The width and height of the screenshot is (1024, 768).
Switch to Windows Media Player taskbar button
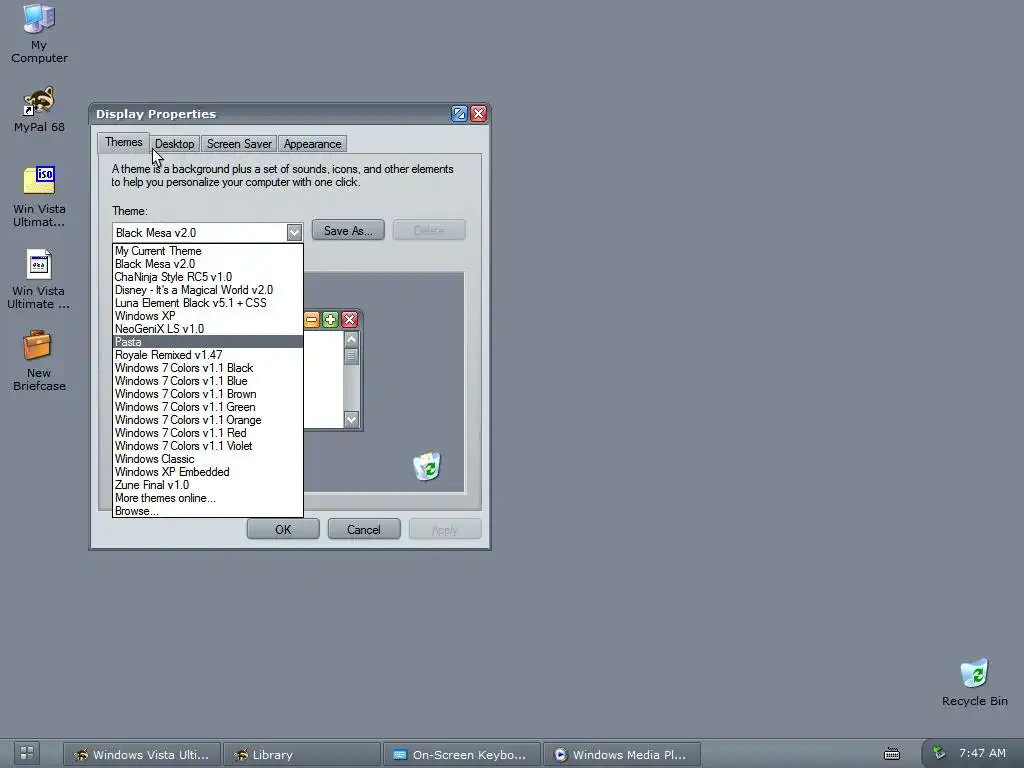[622, 754]
